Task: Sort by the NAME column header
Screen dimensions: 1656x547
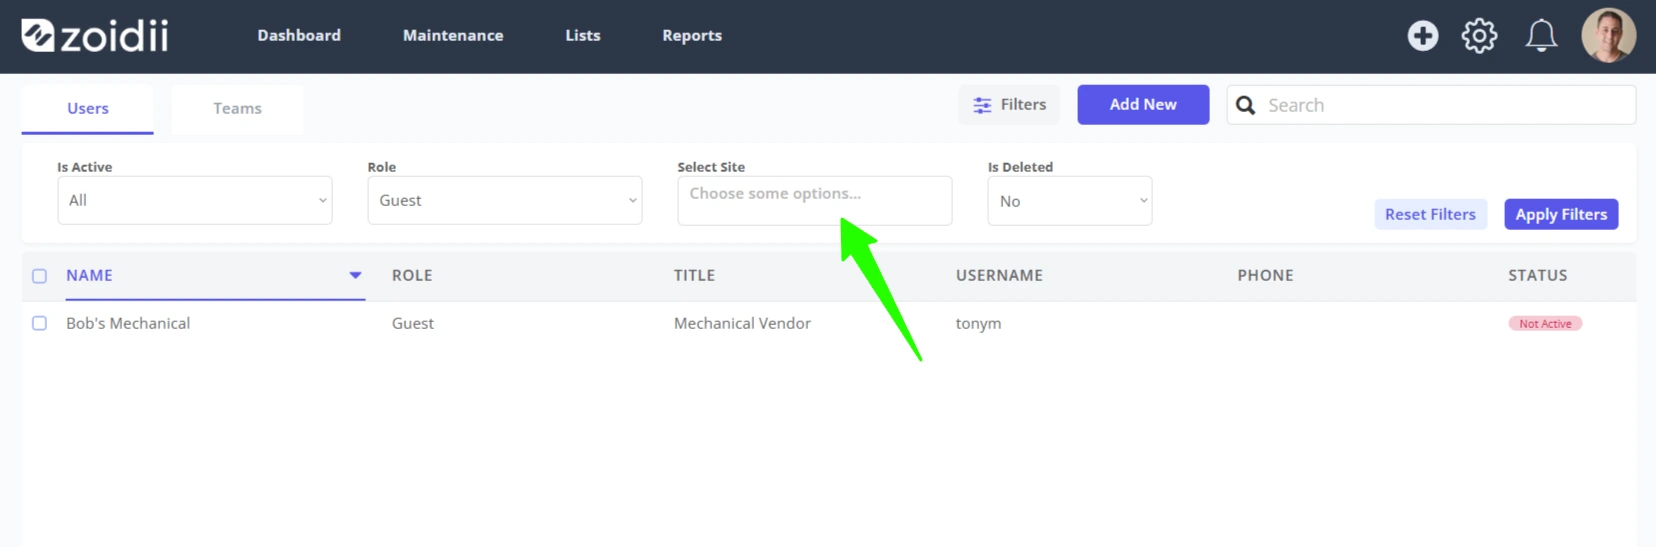Action: (89, 275)
